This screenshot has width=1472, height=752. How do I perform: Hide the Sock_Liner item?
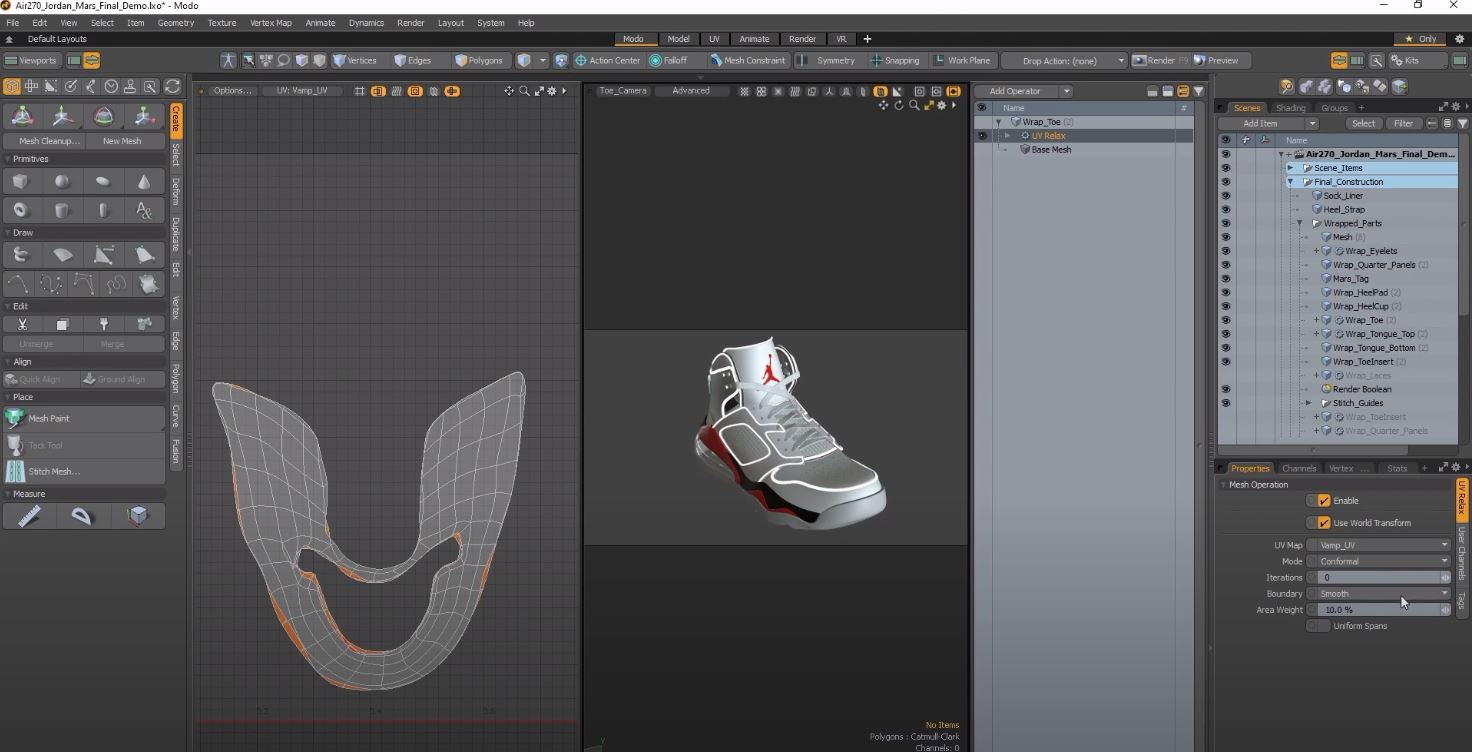click(1225, 196)
